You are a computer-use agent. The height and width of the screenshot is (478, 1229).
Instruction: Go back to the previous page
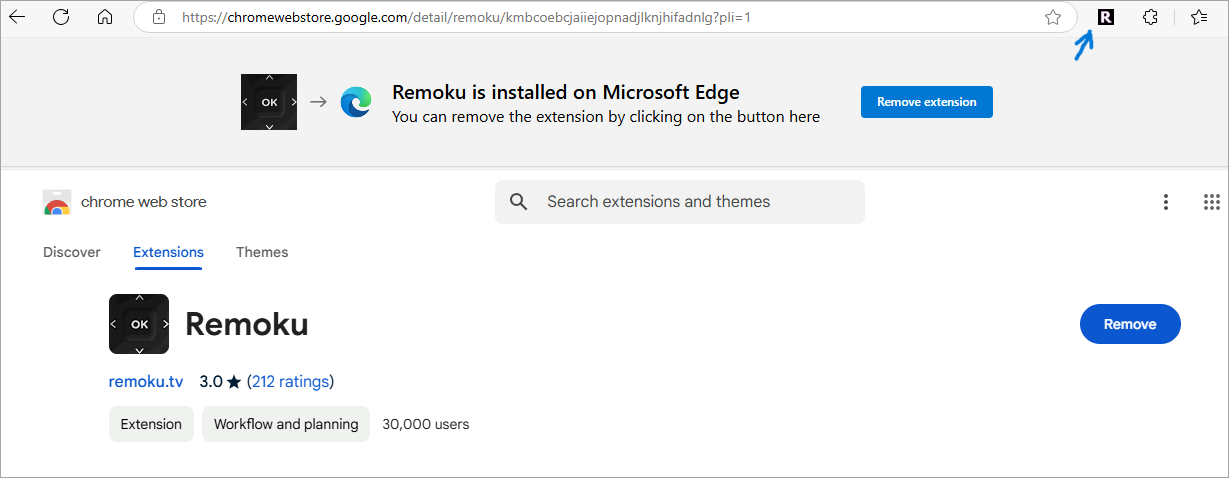point(17,17)
